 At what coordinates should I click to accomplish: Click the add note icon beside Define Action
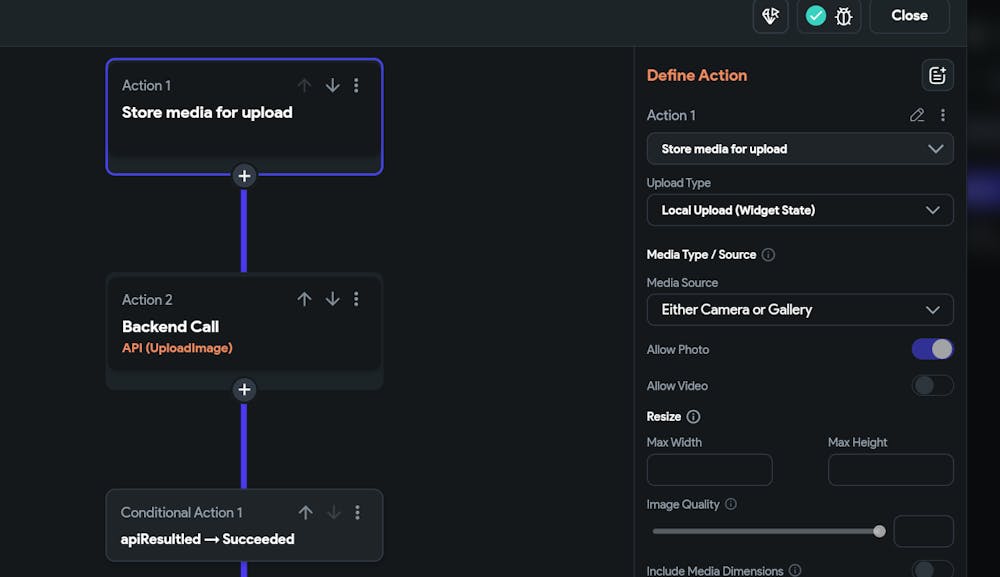[x=937, y=75]
